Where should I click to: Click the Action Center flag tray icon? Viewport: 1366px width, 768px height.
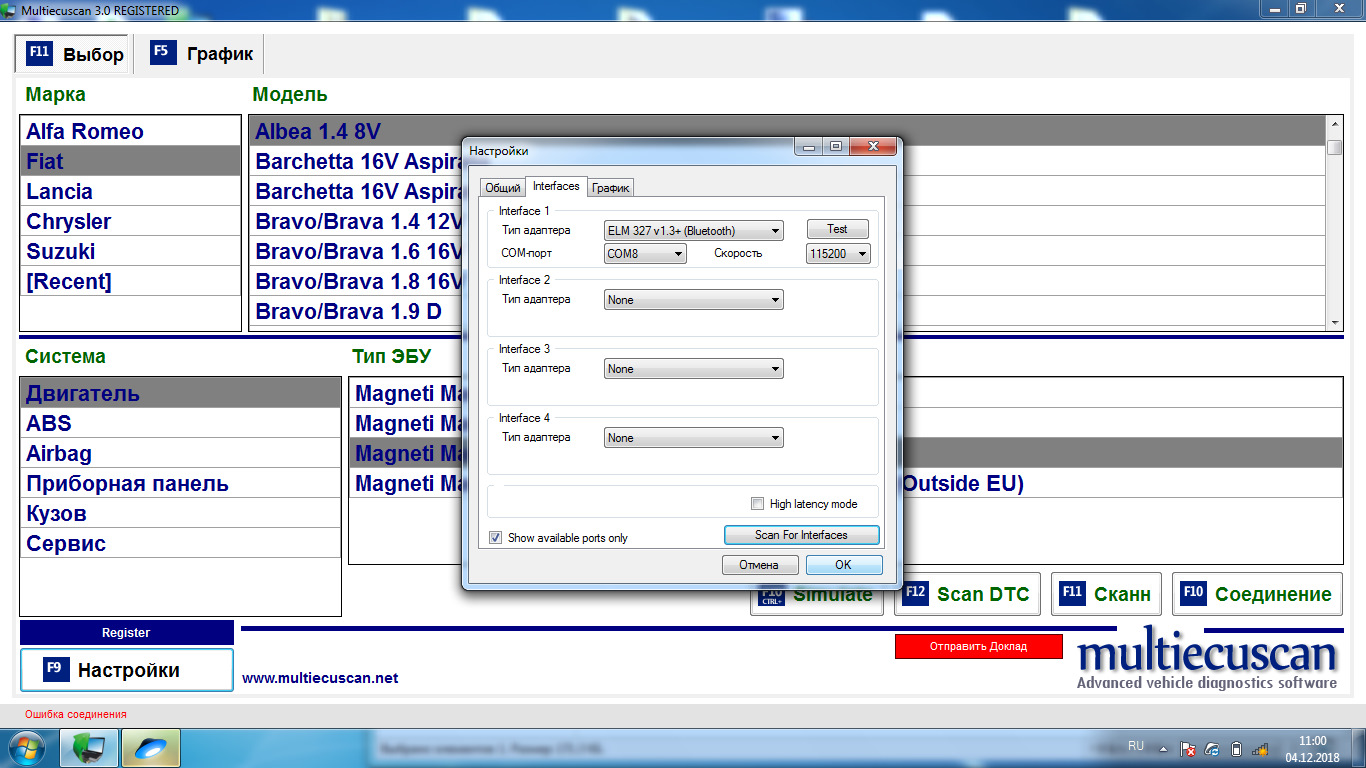1188,747
